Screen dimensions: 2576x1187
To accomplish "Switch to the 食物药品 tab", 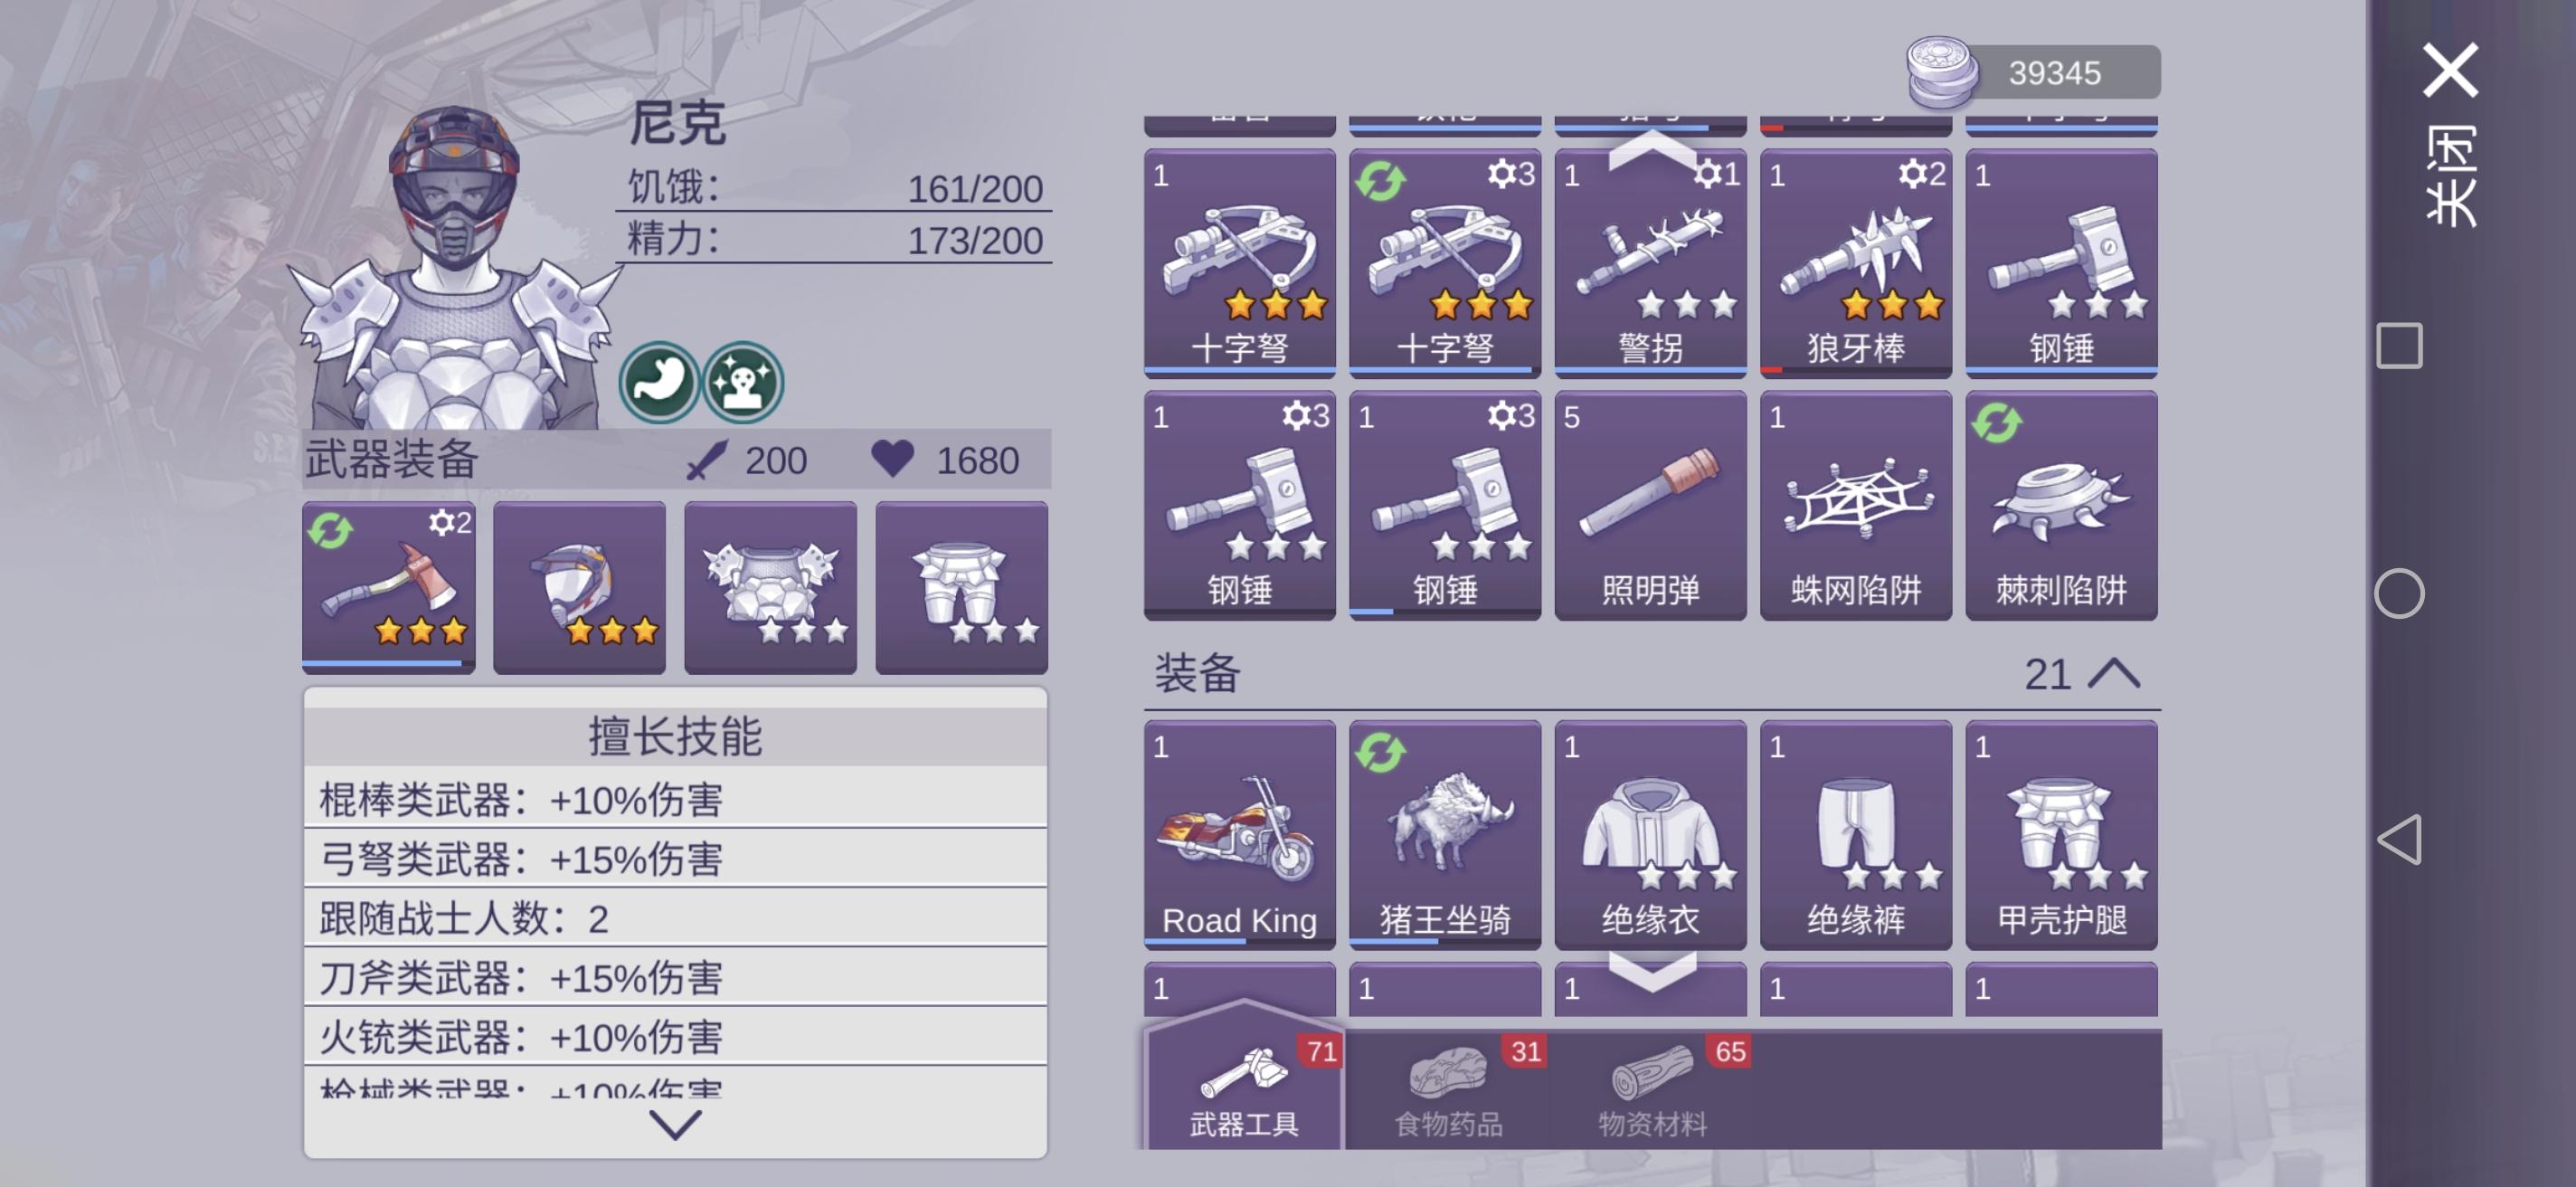I will tap(1447, 1089).
